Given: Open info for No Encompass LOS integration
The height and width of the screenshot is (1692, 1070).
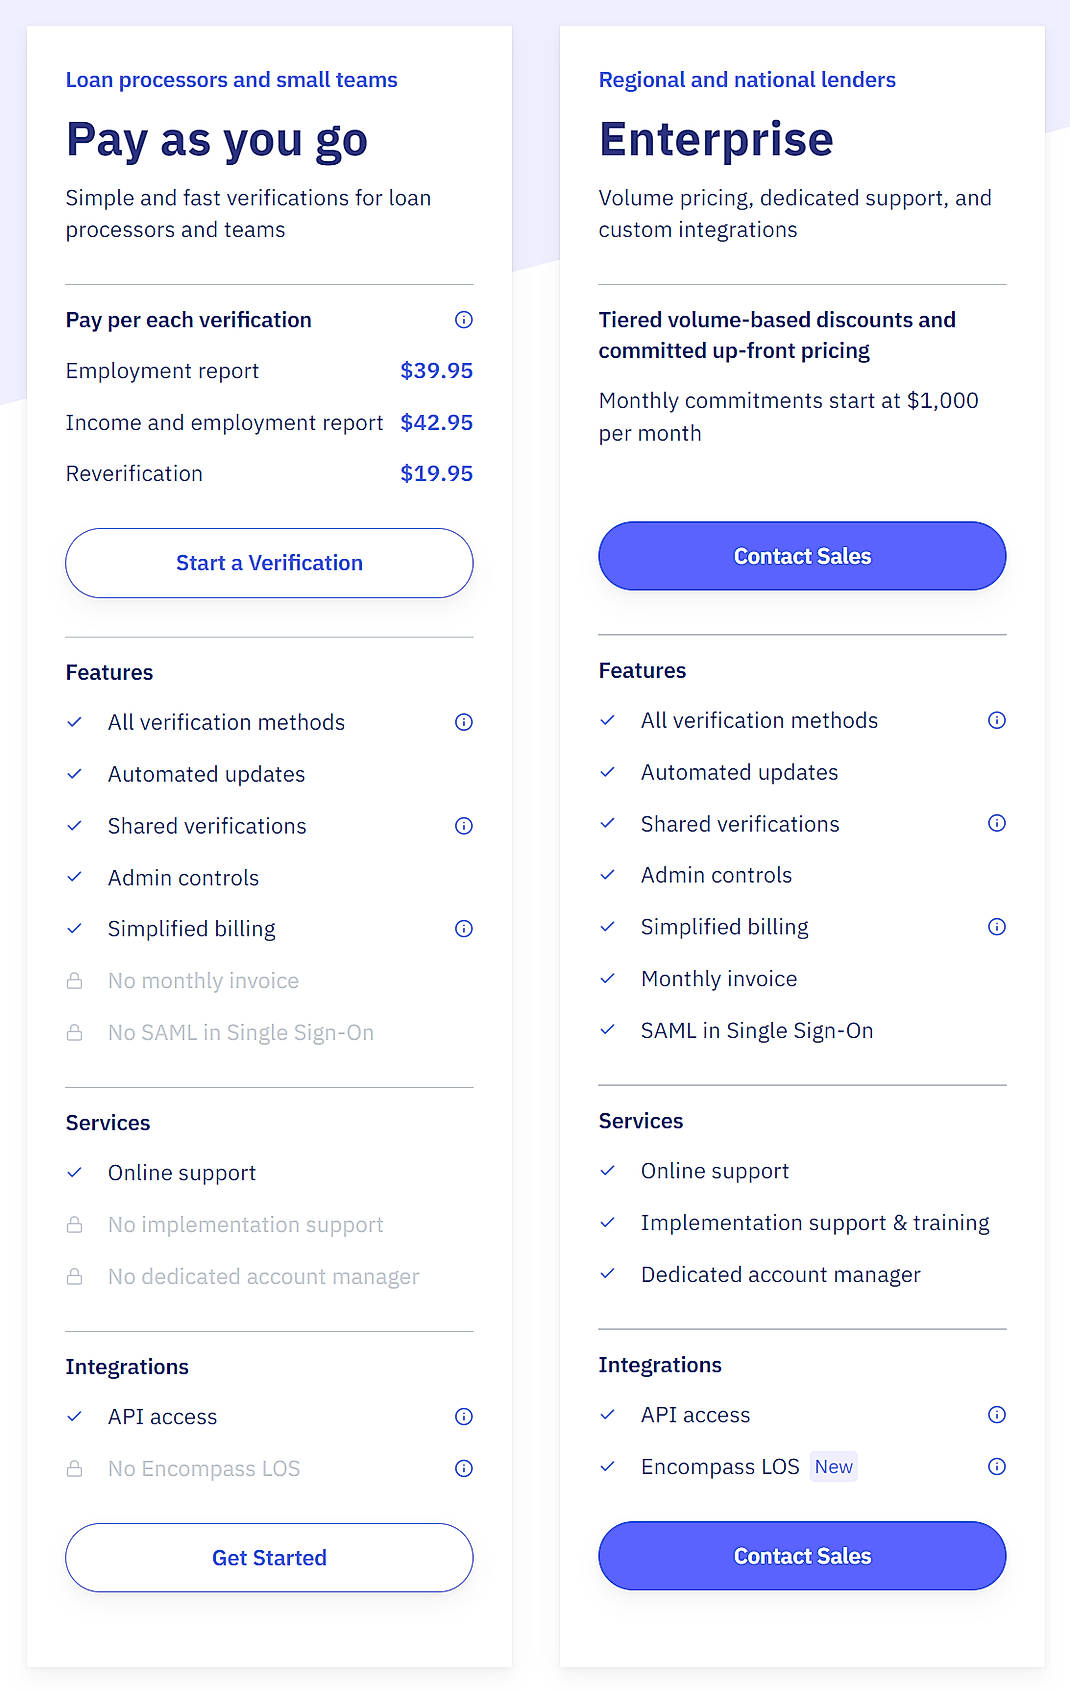Looking at the screenshot, I should point(463,1468).
